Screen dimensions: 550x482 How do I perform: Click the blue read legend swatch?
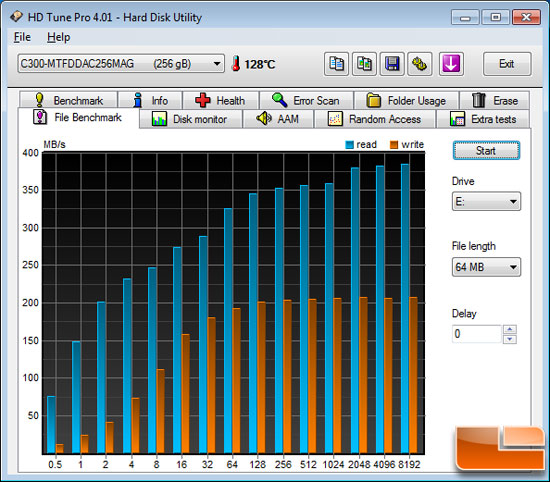pyautogui.click(x=349, y=145)
